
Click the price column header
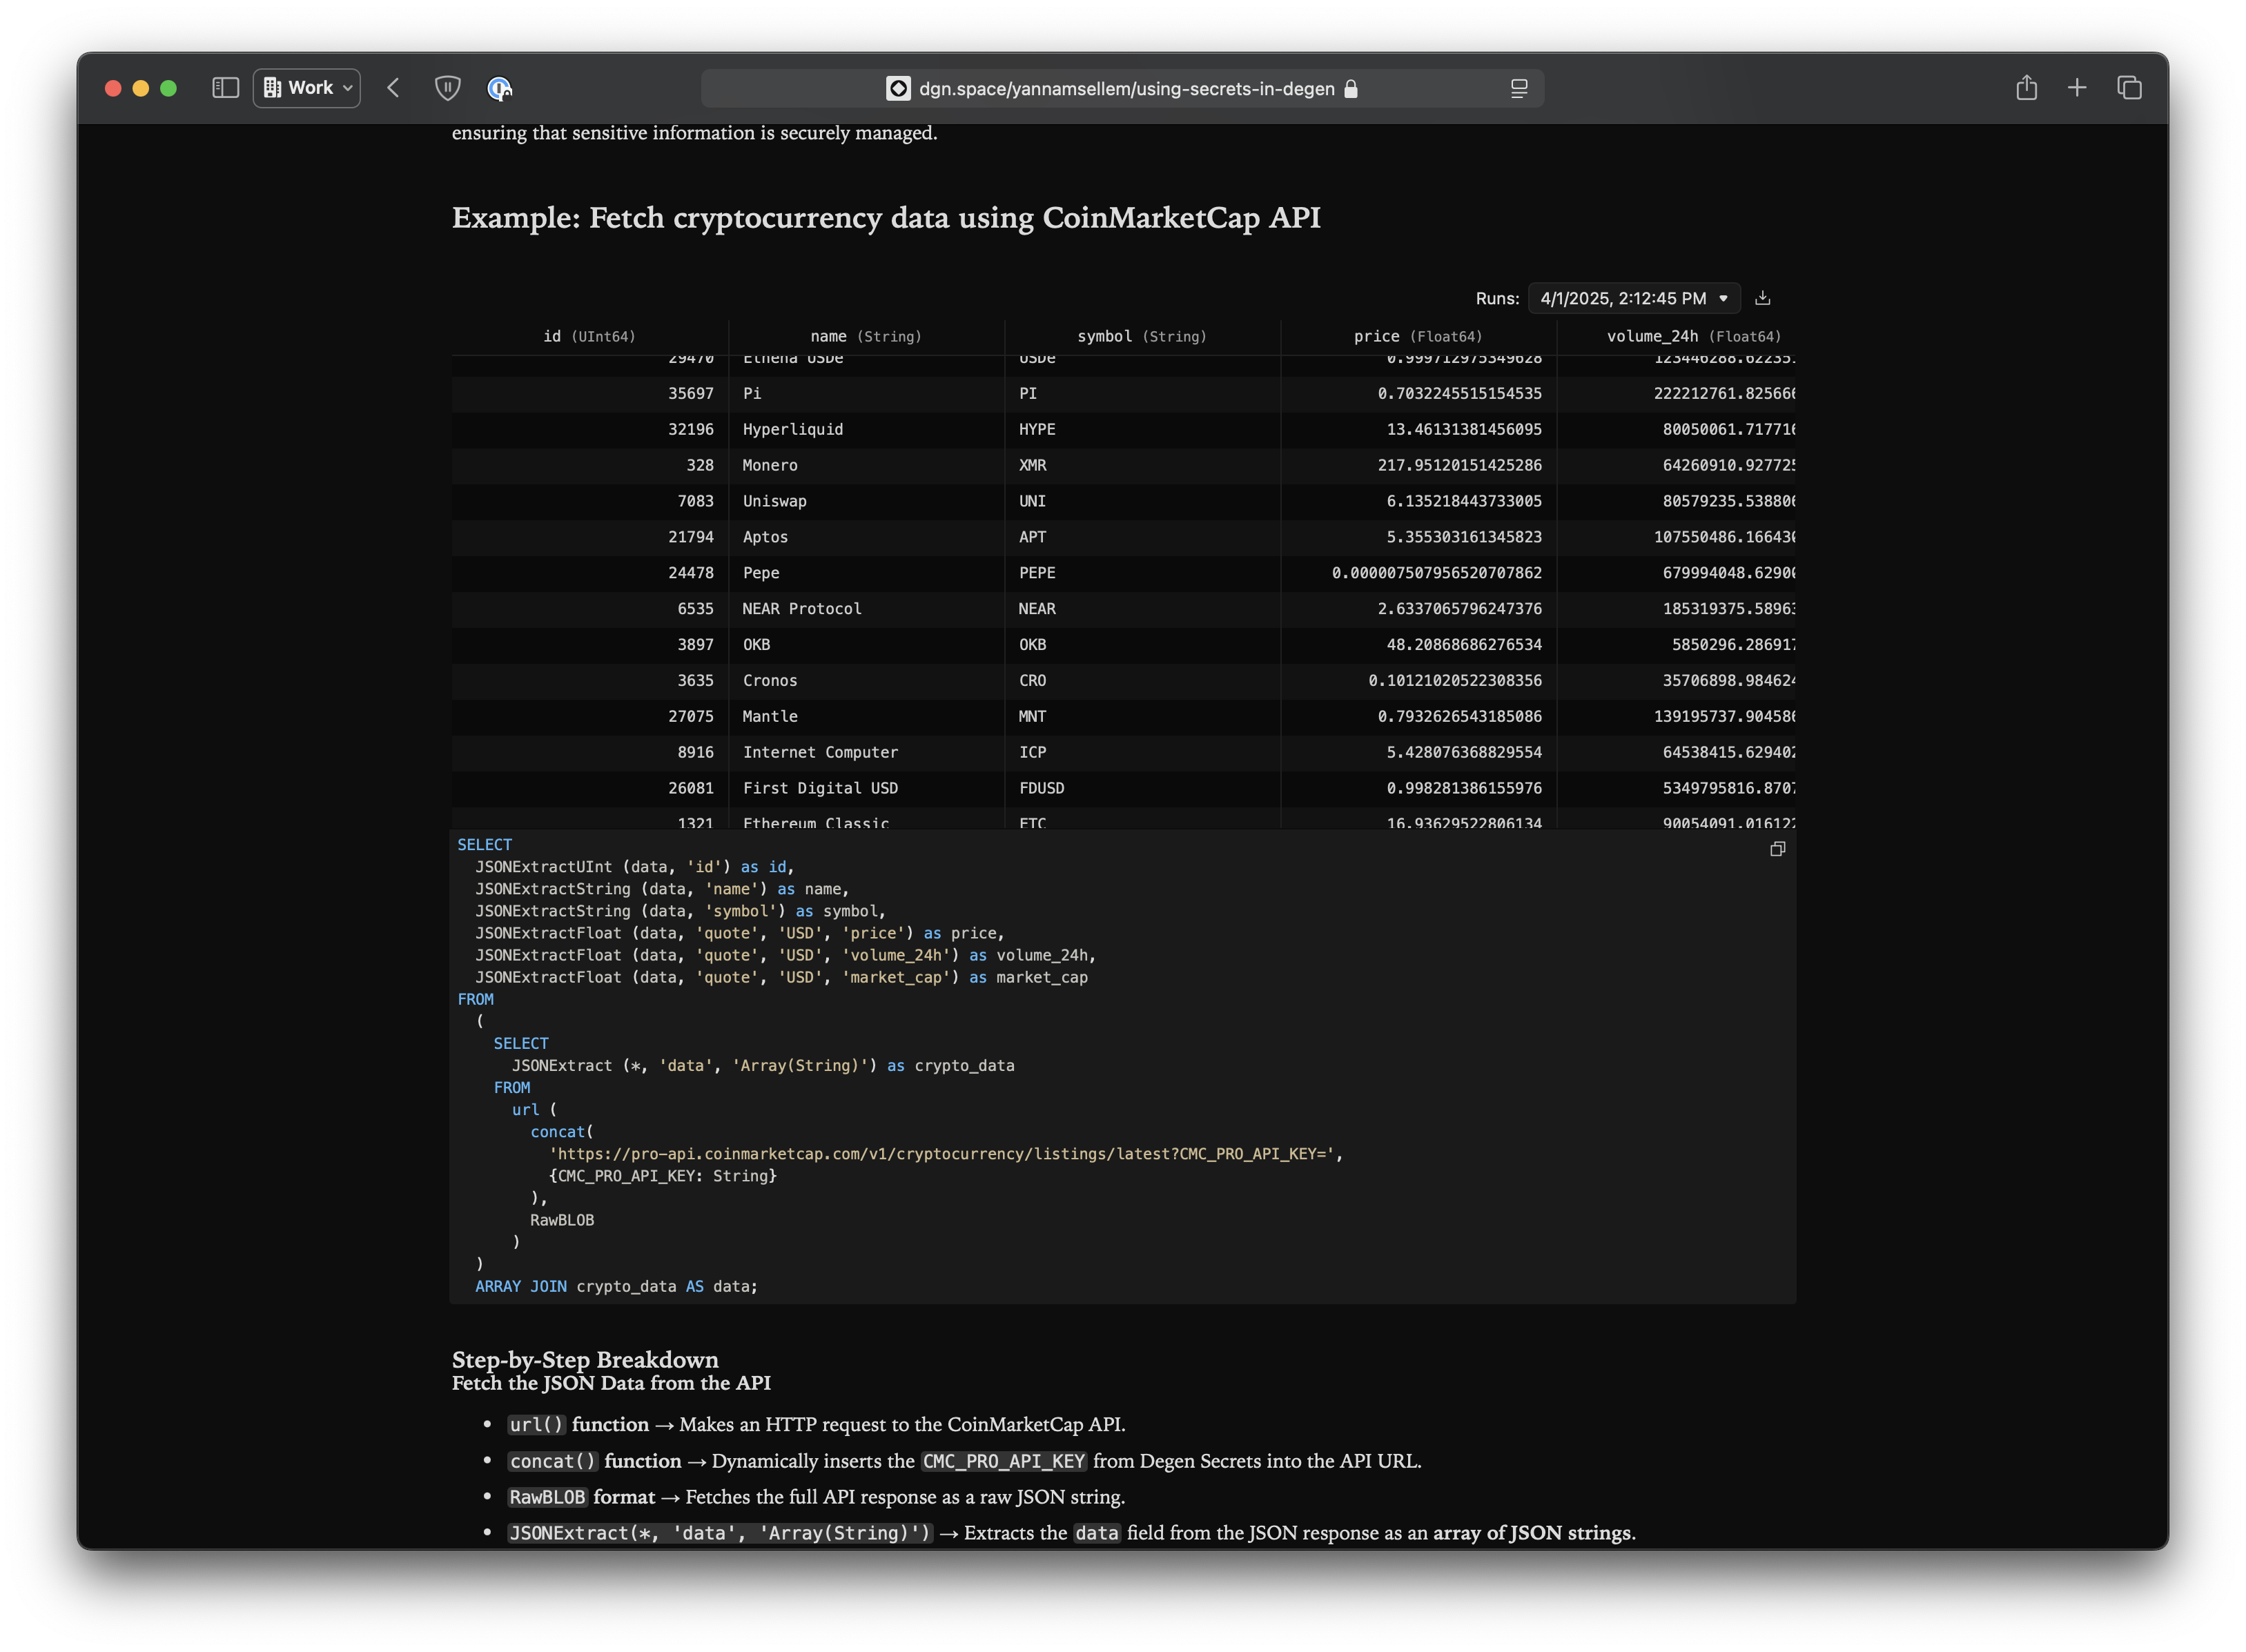(x=1418, y=336)
